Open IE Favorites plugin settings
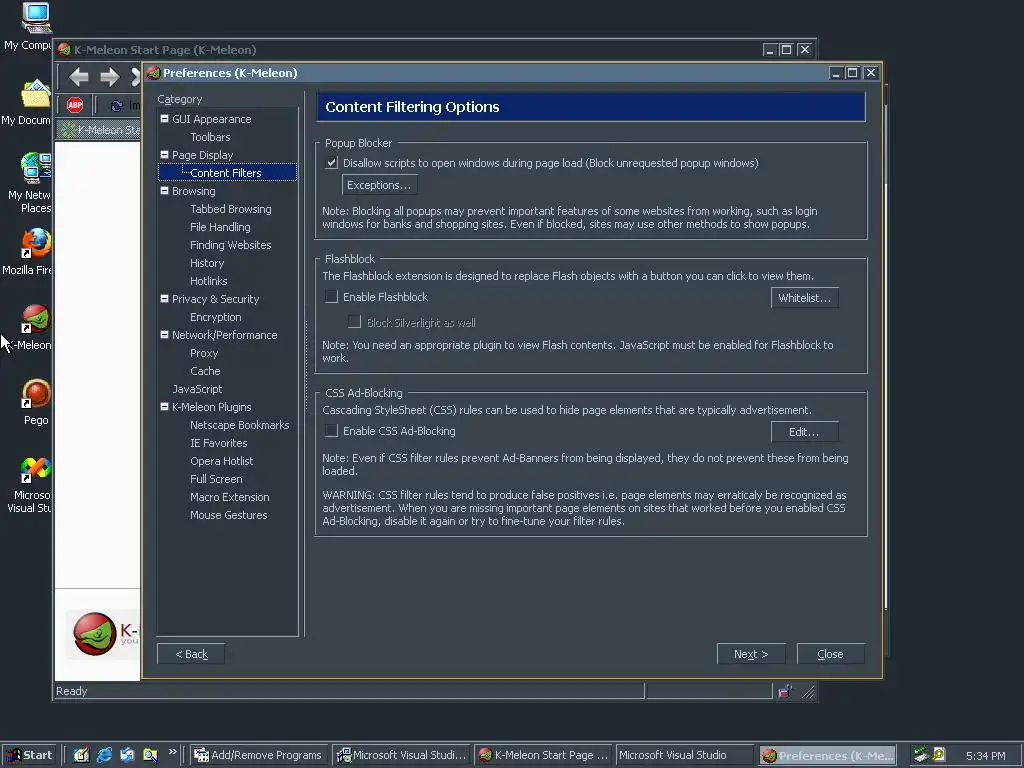The height and width of the screenshot is (768, 1024). (x=219, y=443)
